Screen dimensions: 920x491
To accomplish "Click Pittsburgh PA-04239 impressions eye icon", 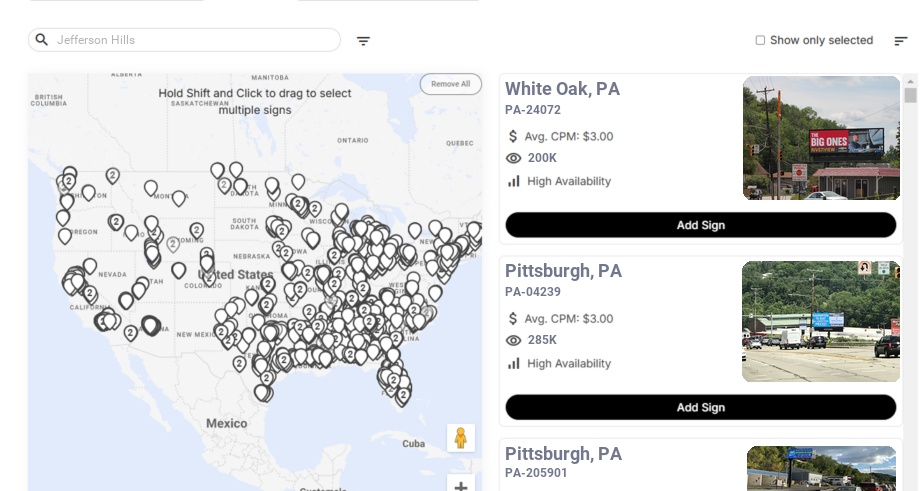I will [514, 340].
